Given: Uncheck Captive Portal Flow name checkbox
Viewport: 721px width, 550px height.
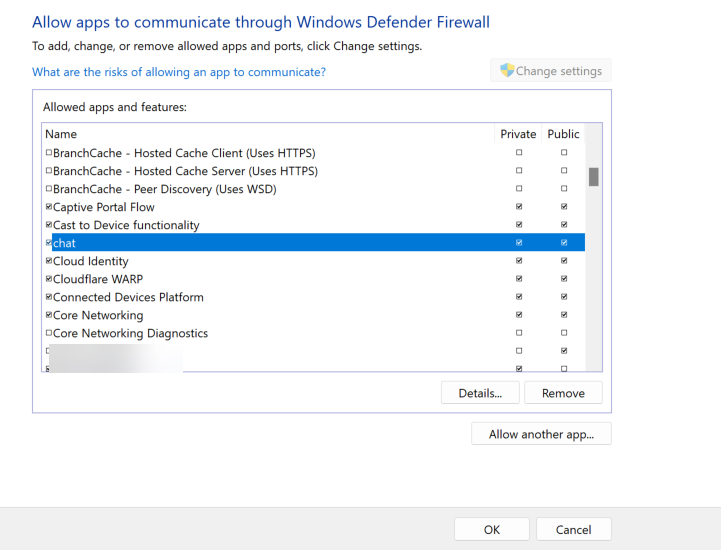Looking at the screenshot, I should (49, 207).
